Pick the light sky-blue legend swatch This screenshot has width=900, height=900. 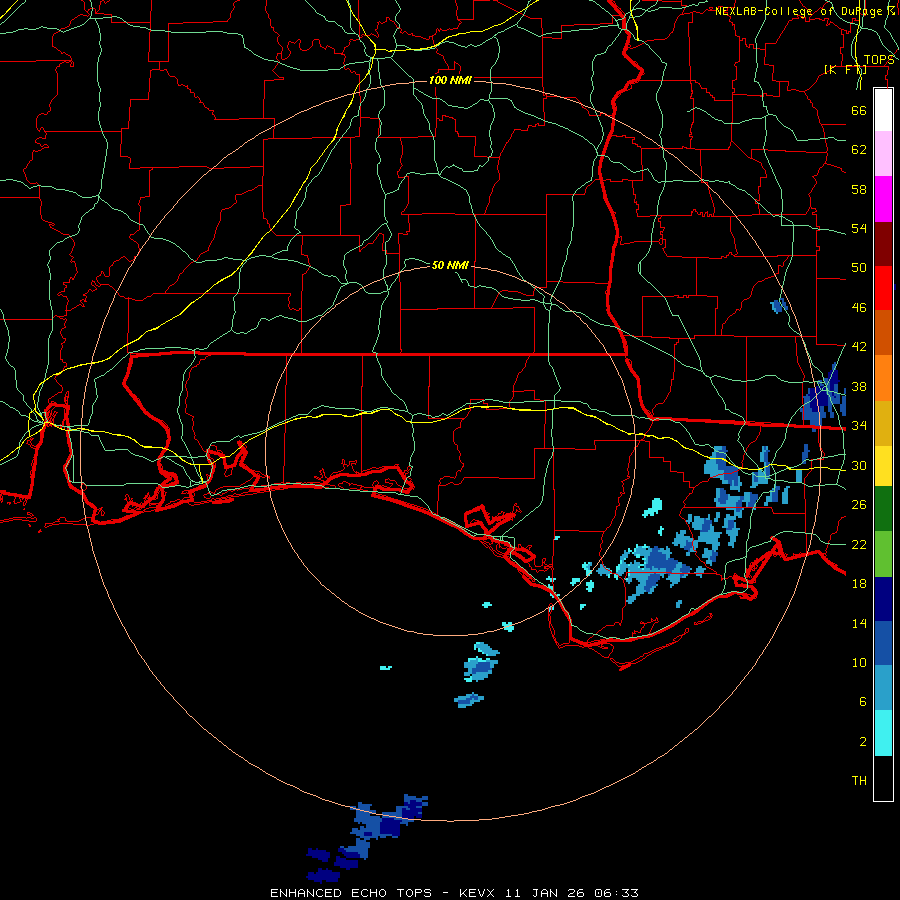click(x=883, y=688)
